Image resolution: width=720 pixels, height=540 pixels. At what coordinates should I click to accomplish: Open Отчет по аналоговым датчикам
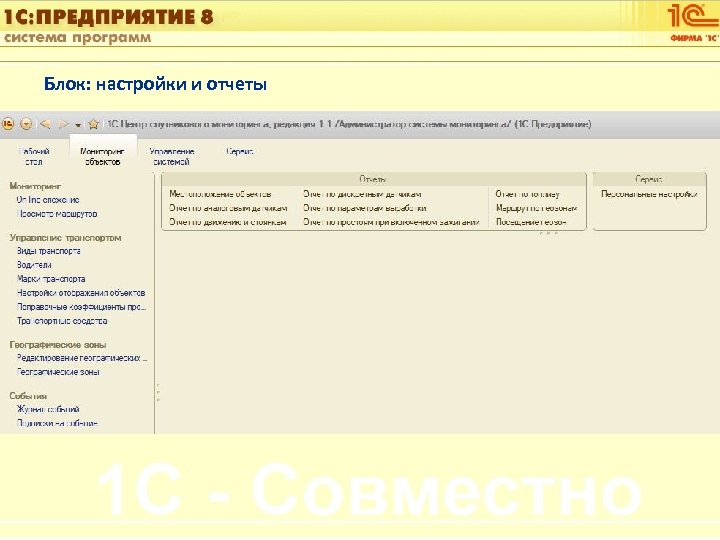click(x=228, y=208)
